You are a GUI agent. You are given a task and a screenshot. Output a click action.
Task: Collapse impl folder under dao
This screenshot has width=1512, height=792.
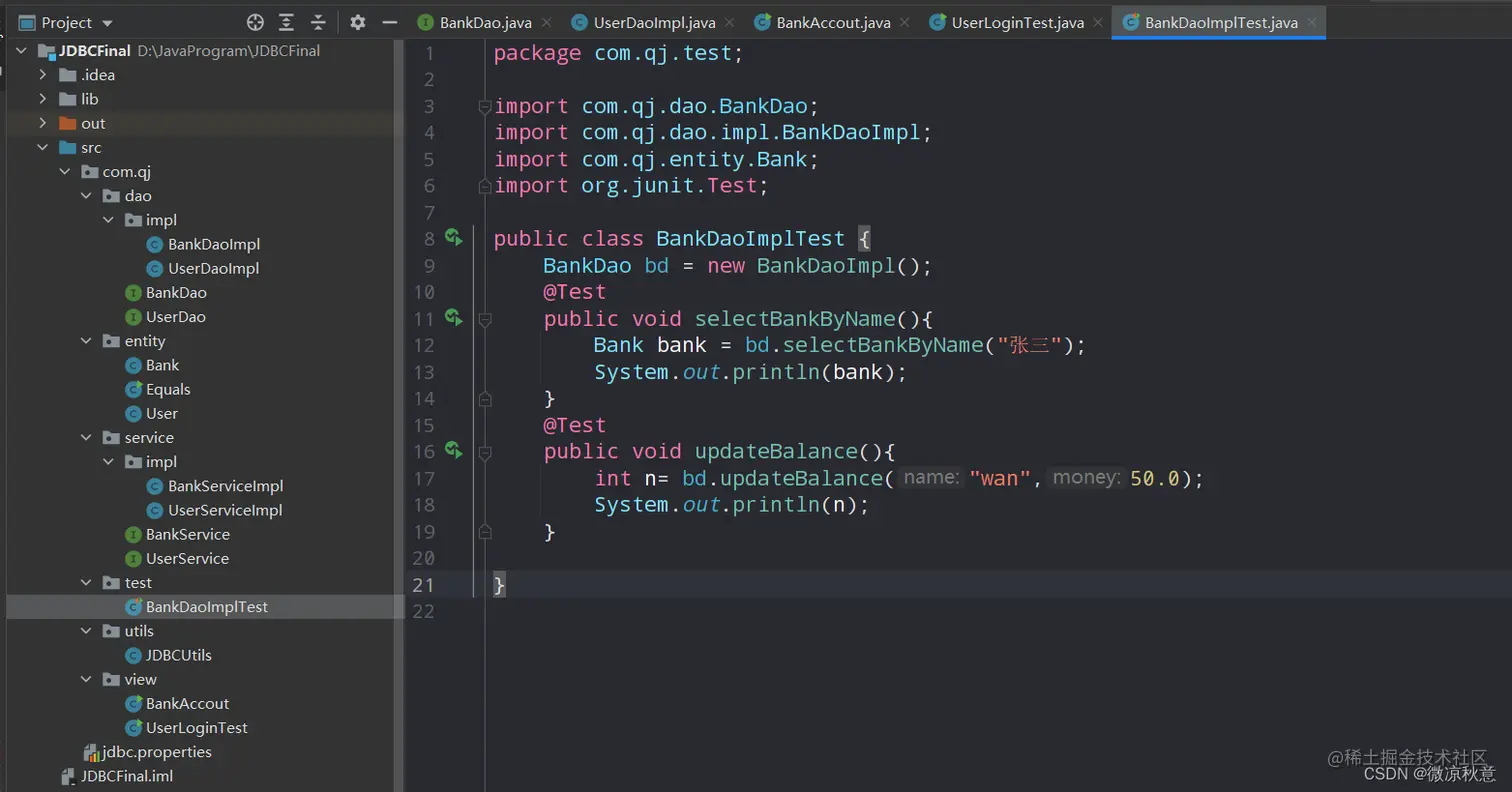pos(108,220)
